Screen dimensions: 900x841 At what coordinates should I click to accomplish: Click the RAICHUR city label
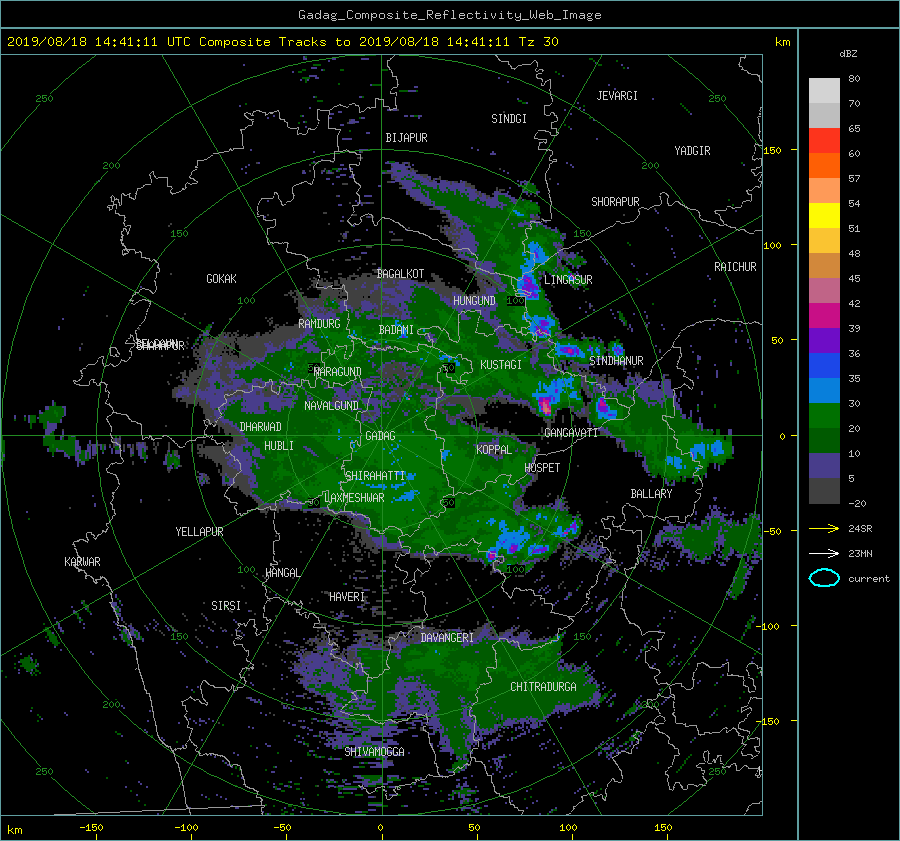(735, 267)
